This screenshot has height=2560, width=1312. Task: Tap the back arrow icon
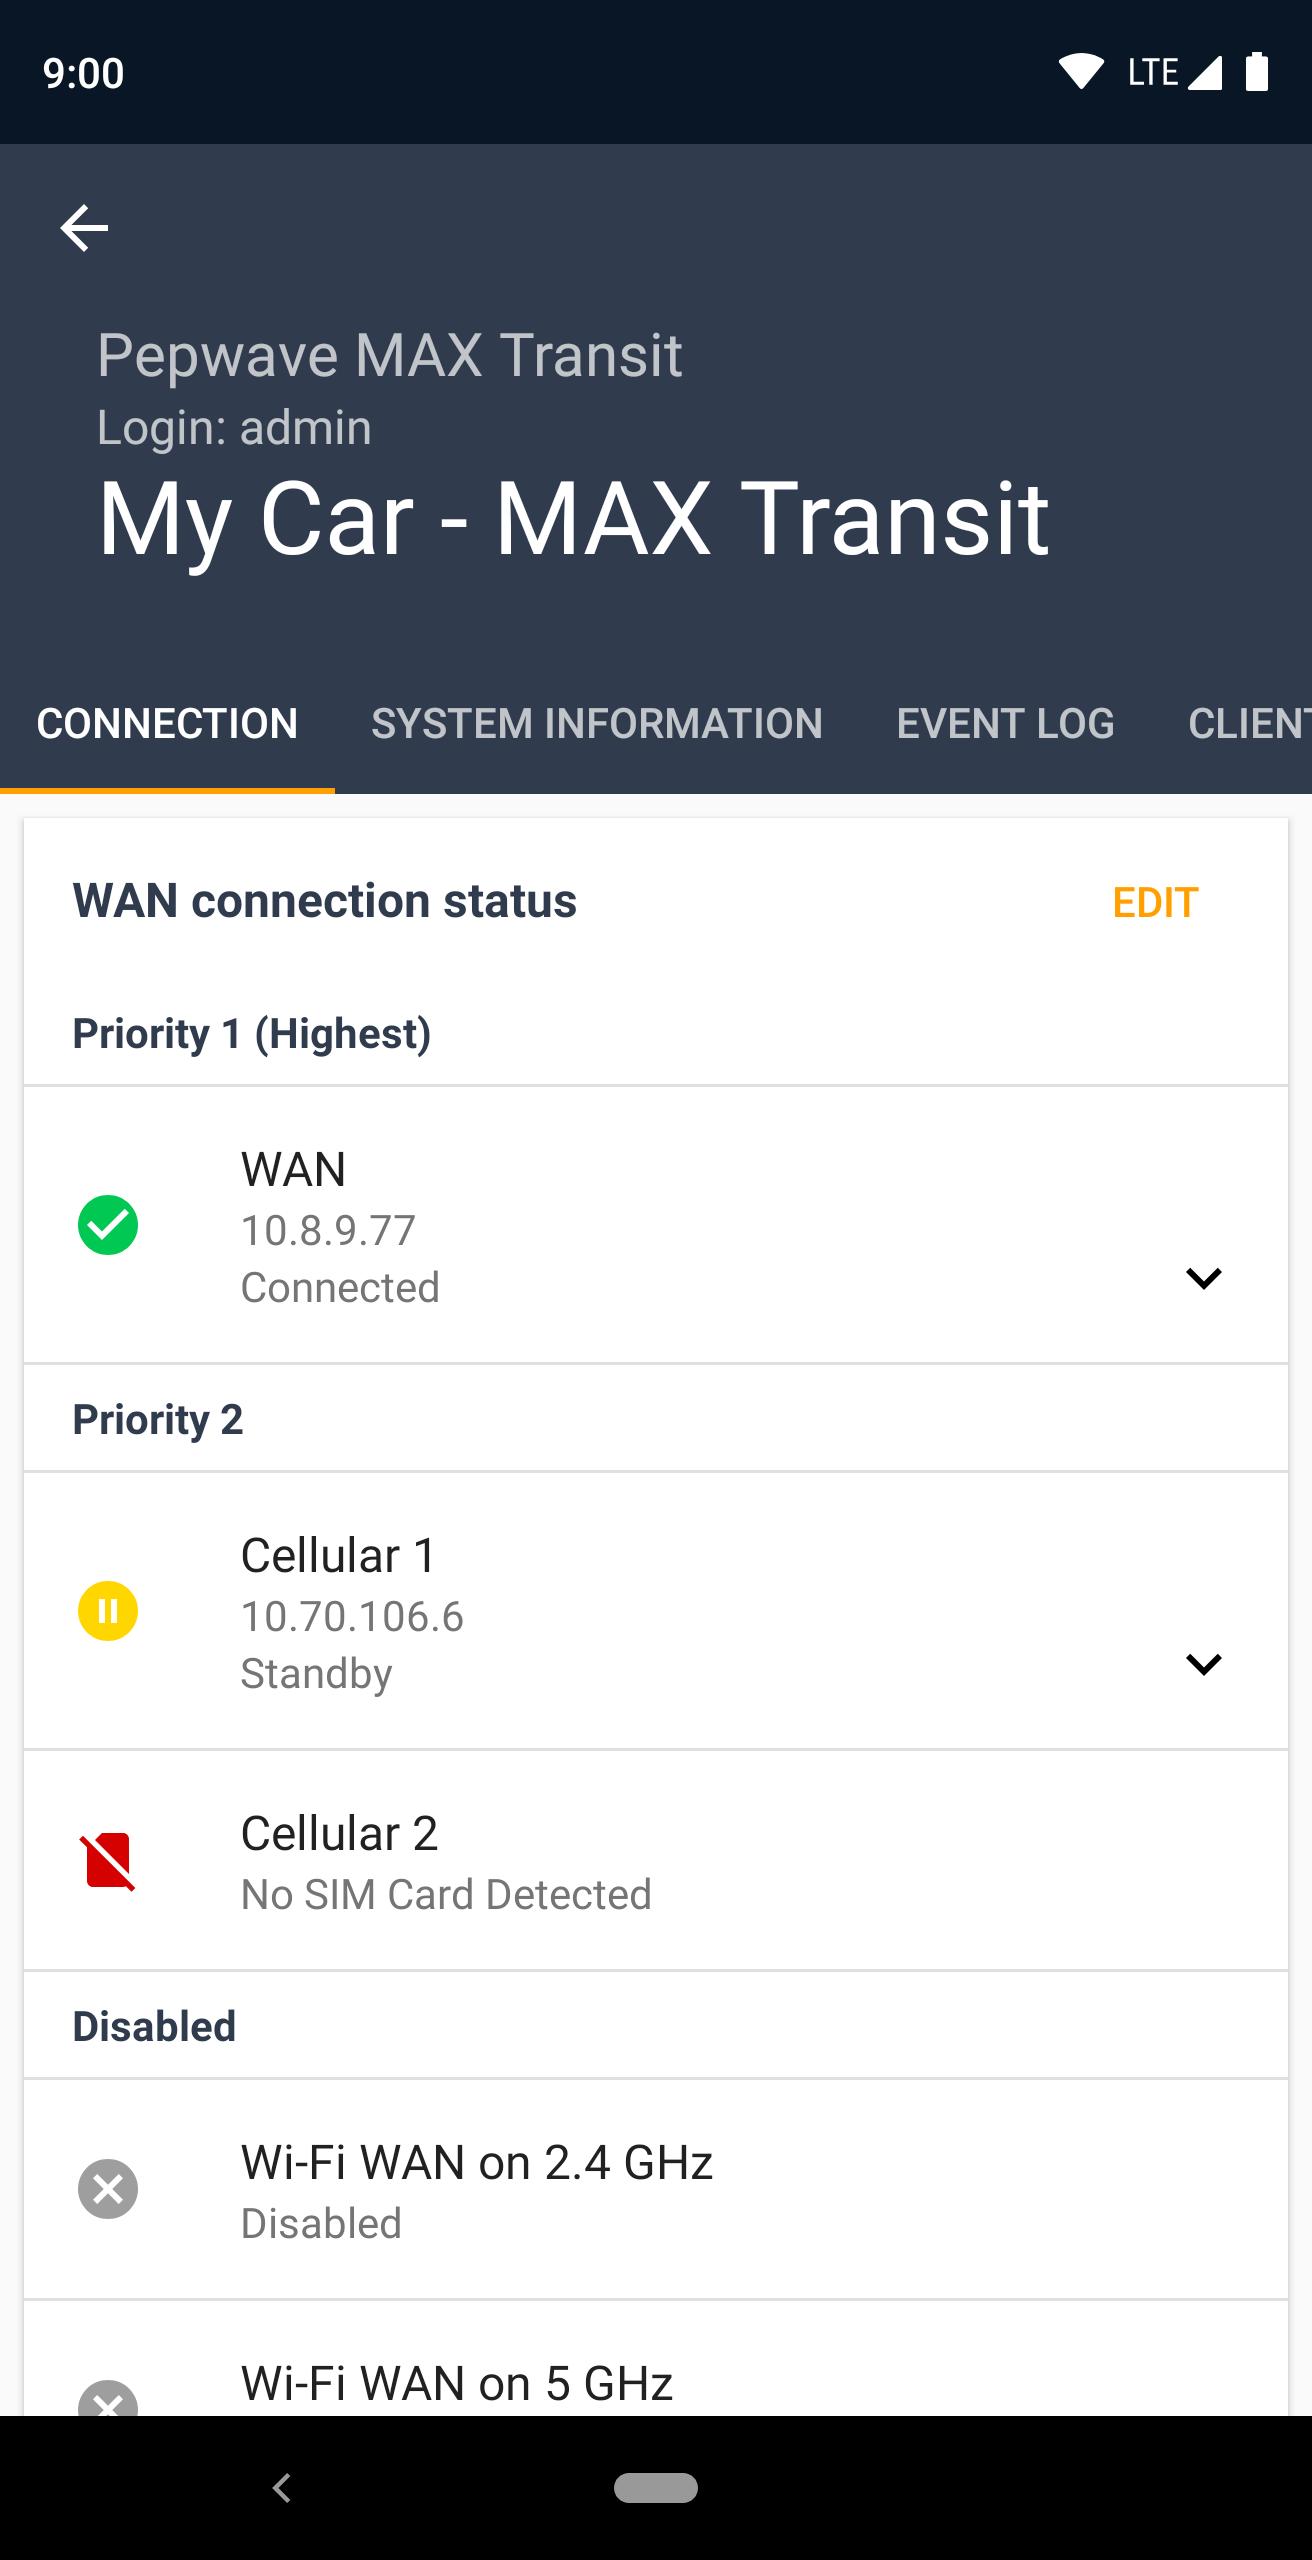point(84,228)
